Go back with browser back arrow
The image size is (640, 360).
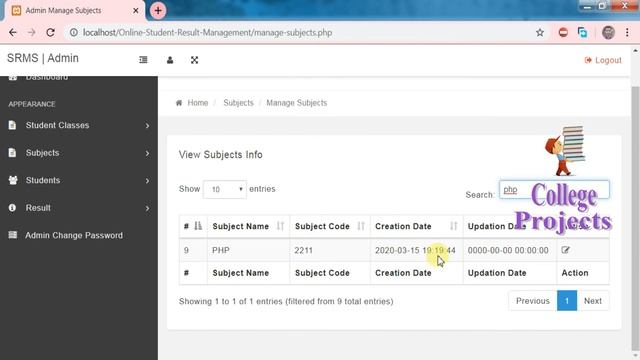tap(13, 32)
